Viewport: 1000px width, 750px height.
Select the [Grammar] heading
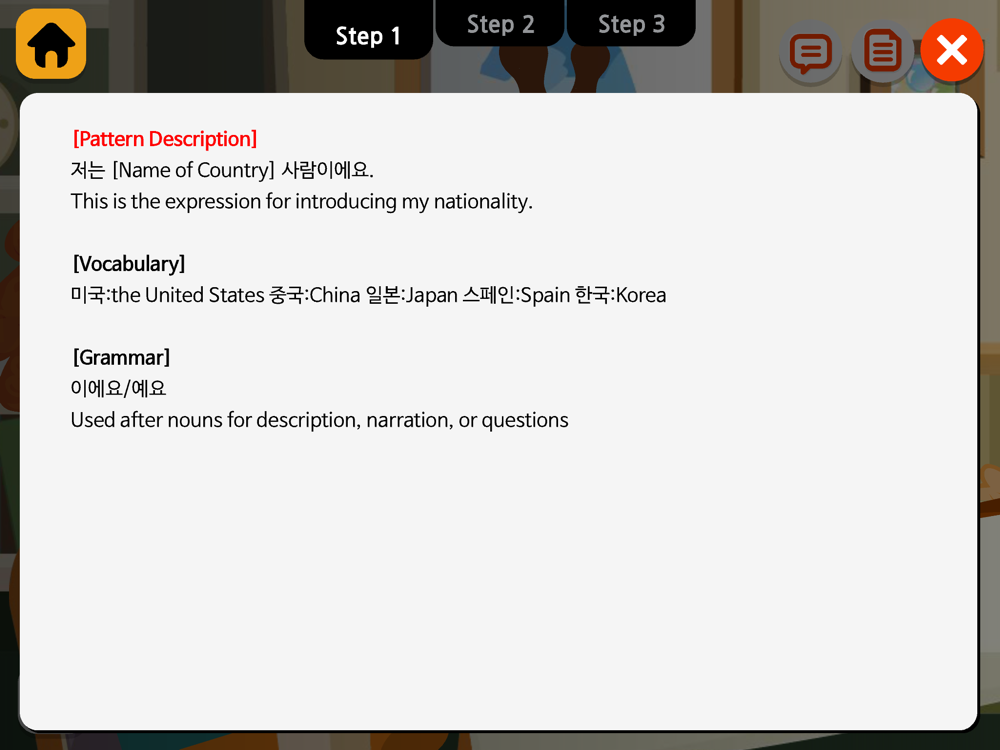[x=121, y=358]
